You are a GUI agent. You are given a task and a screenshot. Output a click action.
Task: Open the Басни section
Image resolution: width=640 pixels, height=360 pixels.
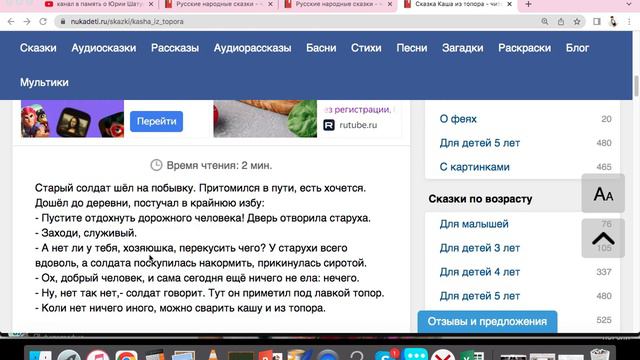coord(321,48)
